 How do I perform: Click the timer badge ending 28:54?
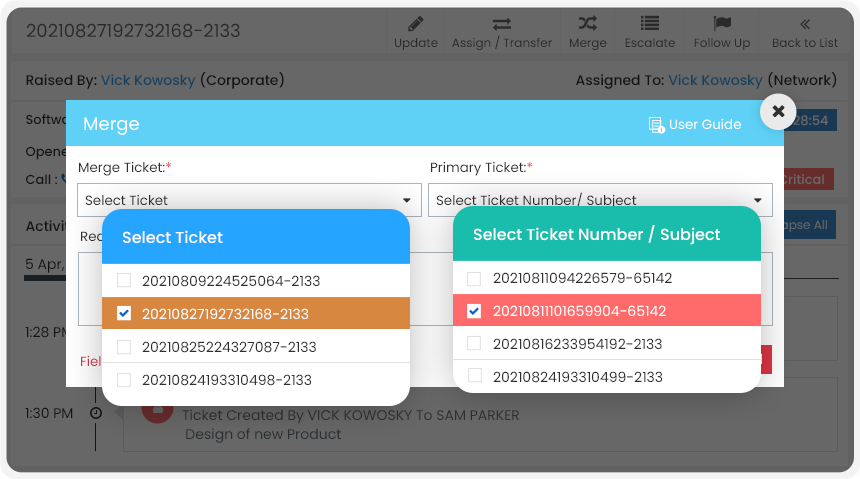click(810, 121)
